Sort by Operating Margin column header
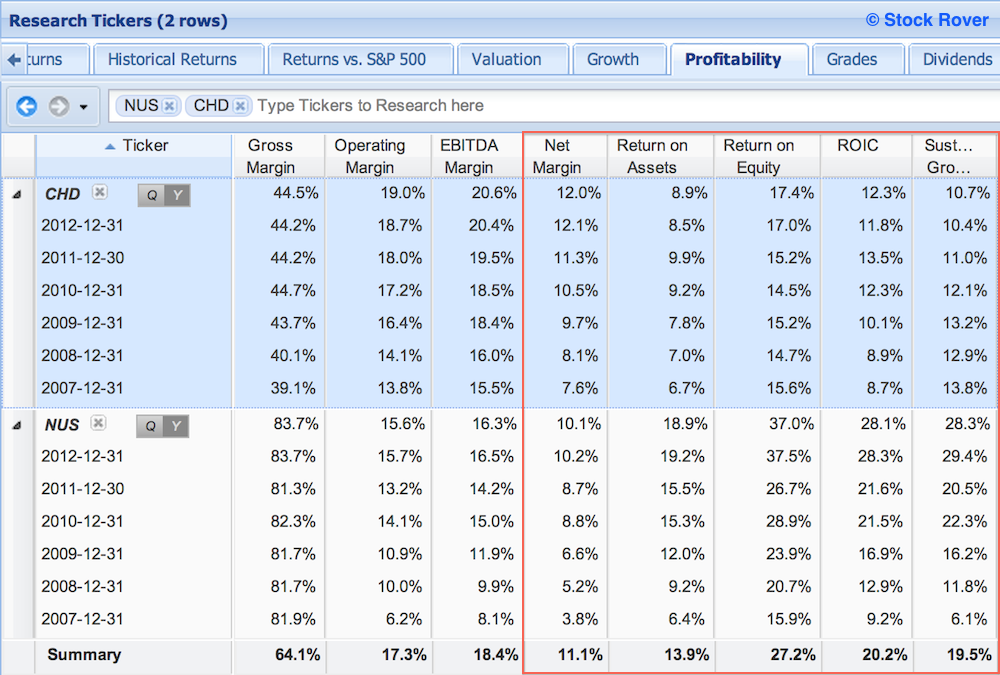The image size is (1000, 675). click(x=378, y=156)
